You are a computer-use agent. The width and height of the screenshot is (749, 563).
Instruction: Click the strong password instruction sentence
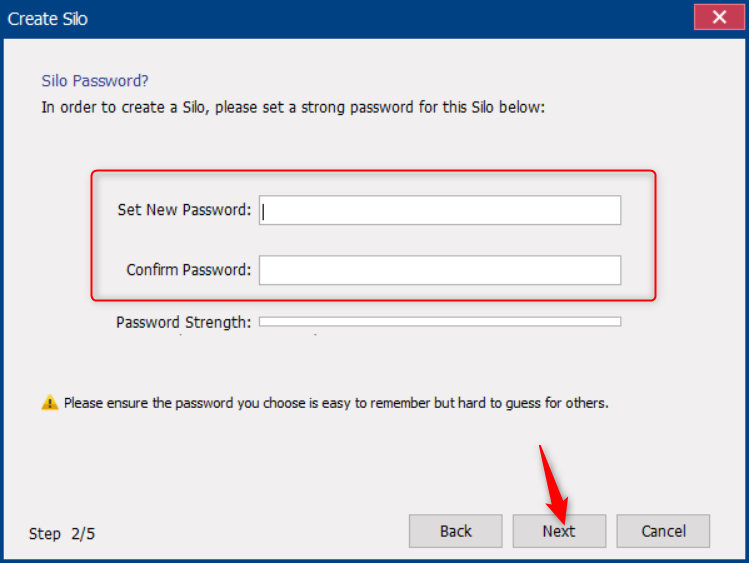(x=293, y=107)
